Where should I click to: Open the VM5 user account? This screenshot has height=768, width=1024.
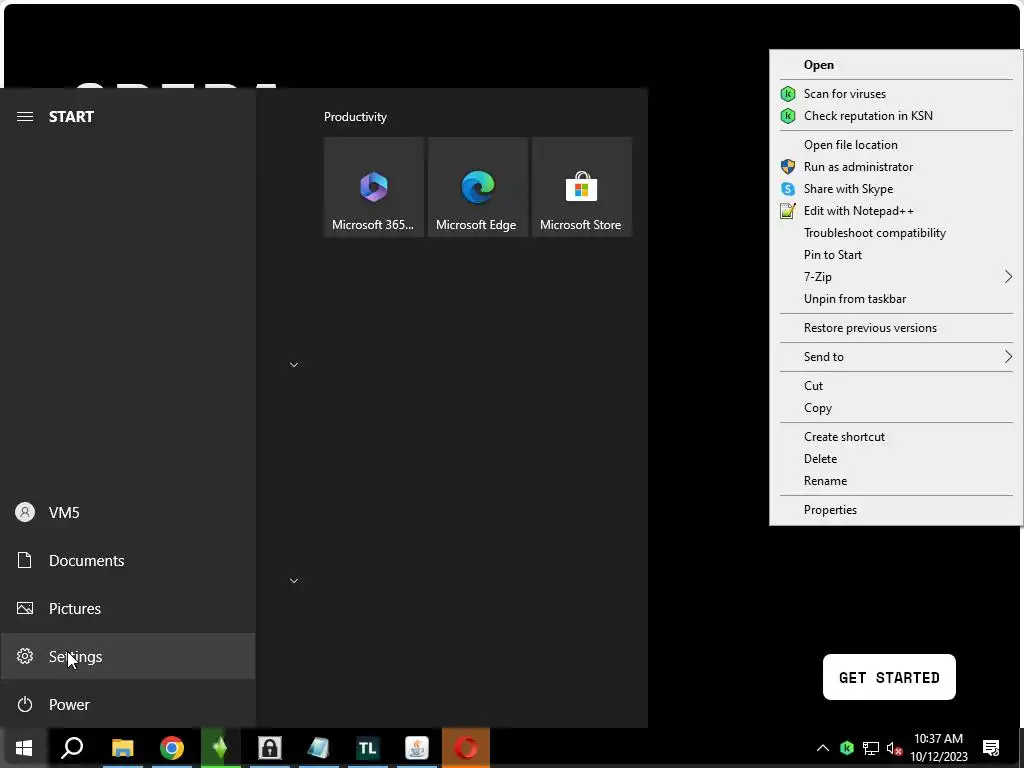click(x=127, y=513)
